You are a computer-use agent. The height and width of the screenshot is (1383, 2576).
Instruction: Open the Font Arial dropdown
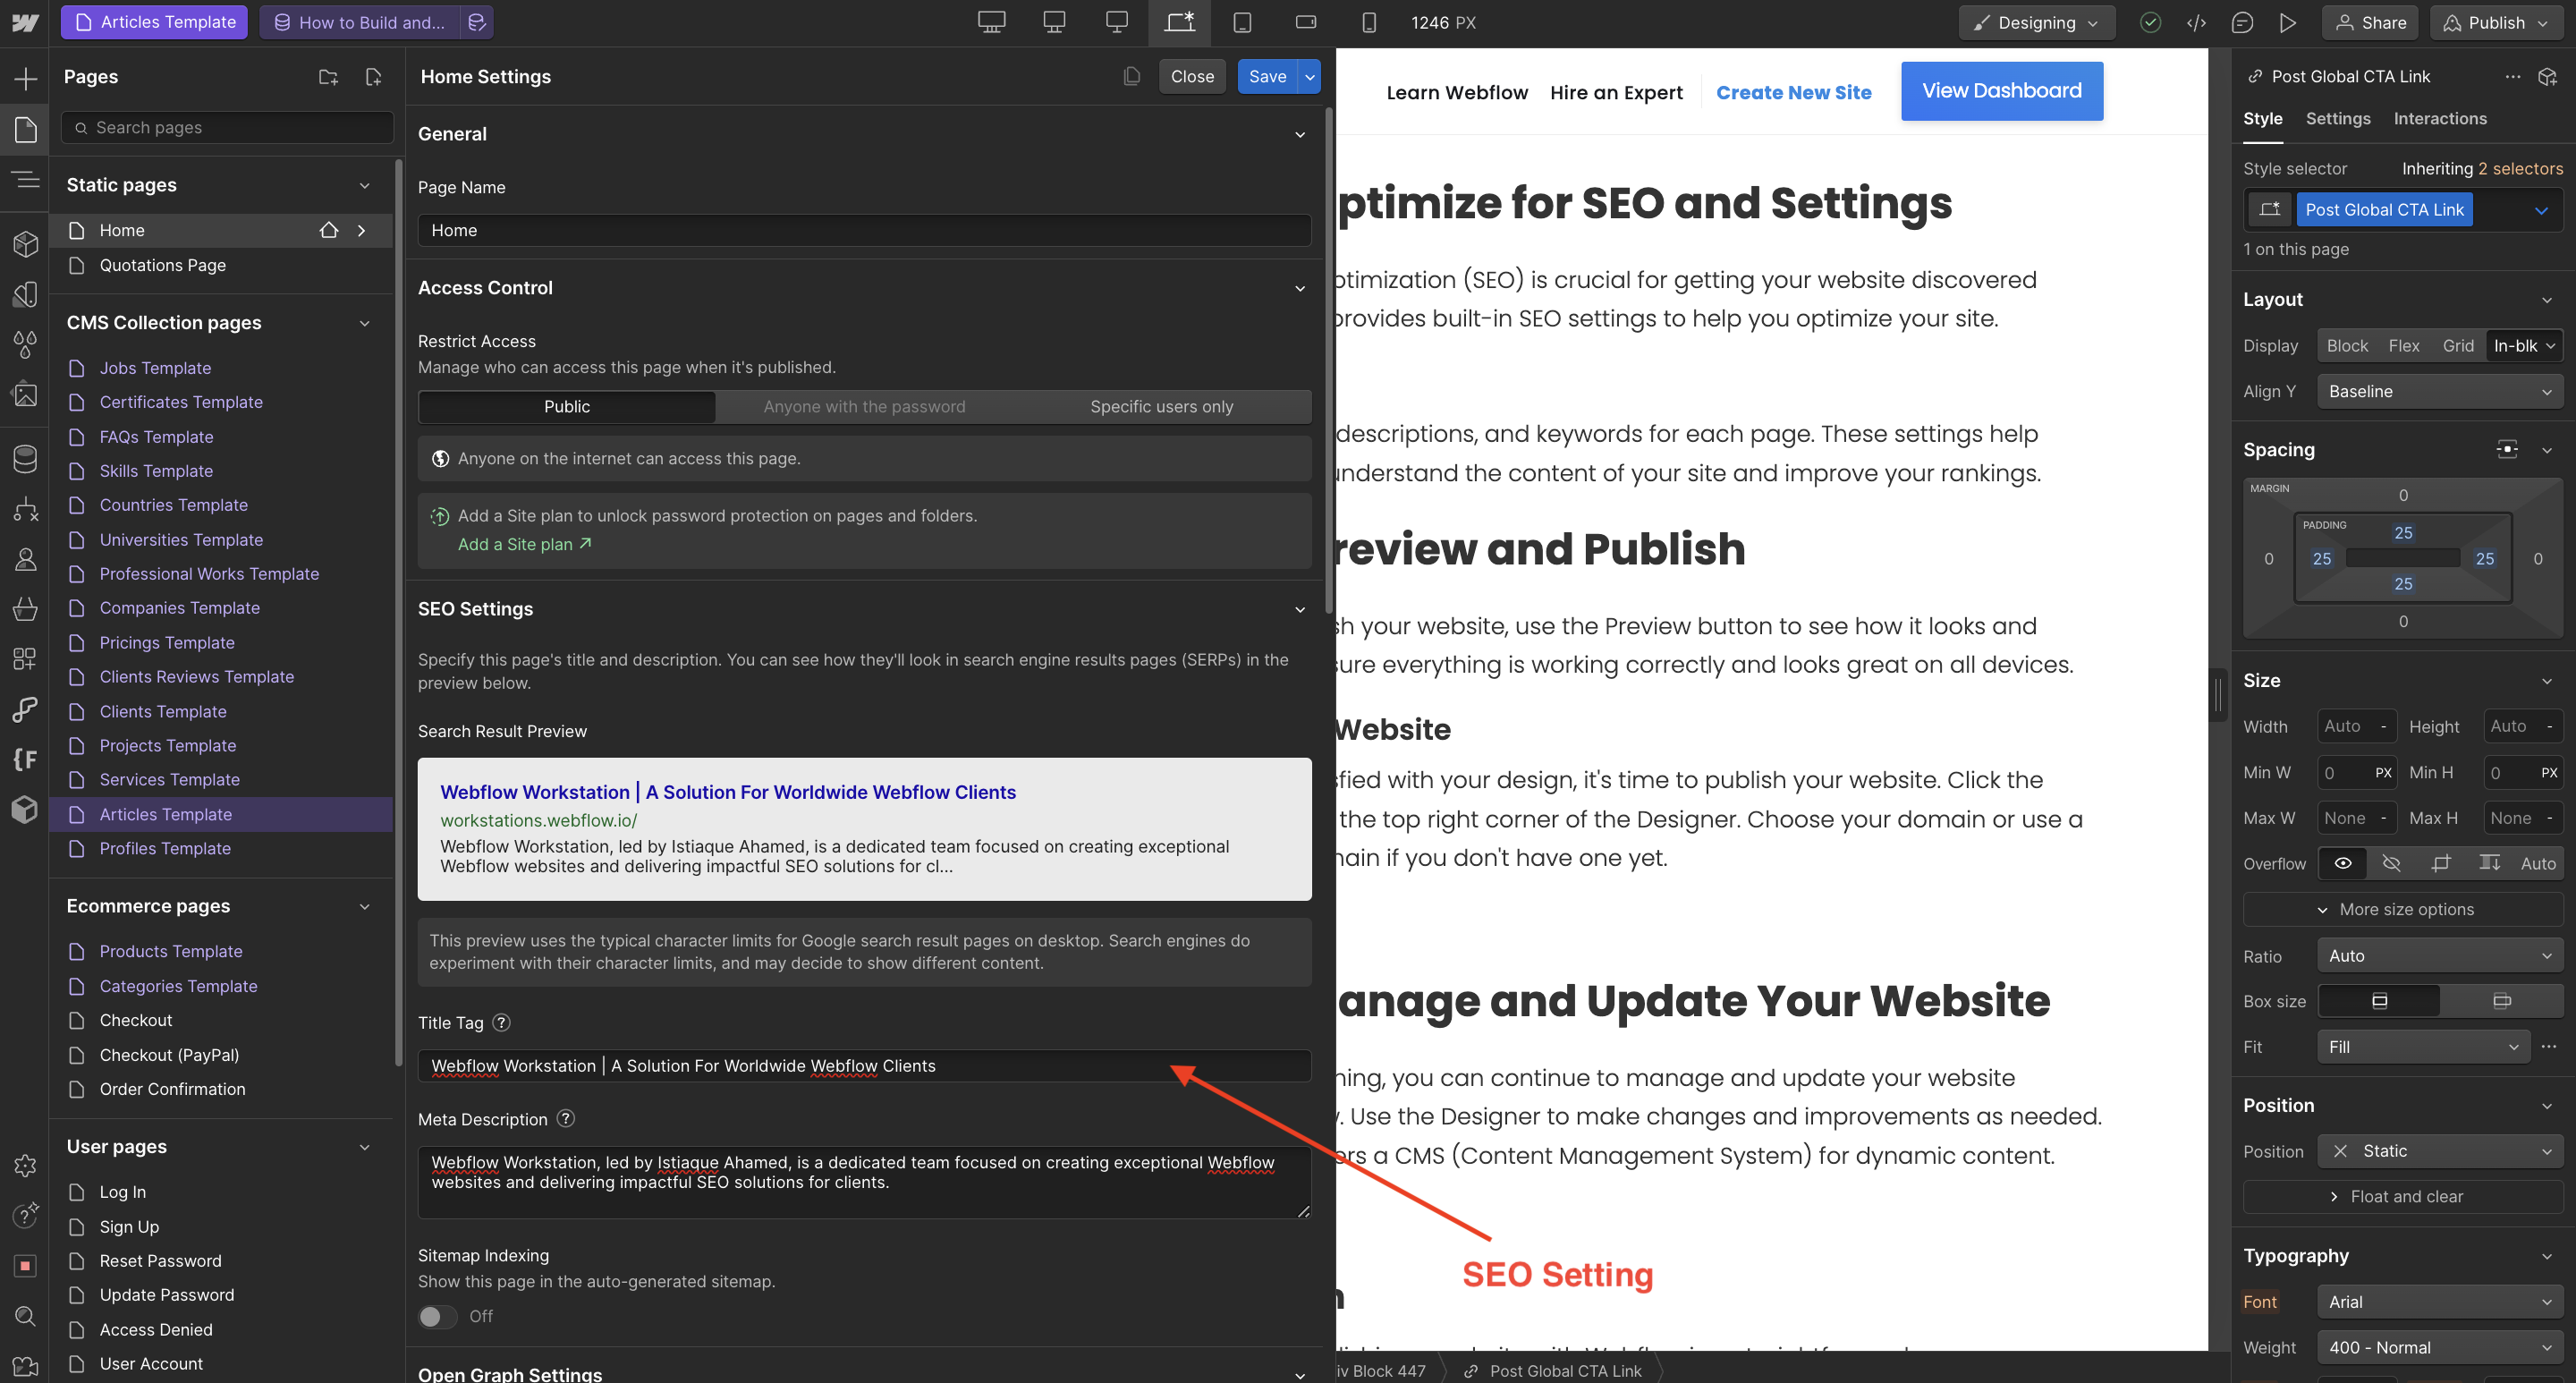tap(2439, 1301)
